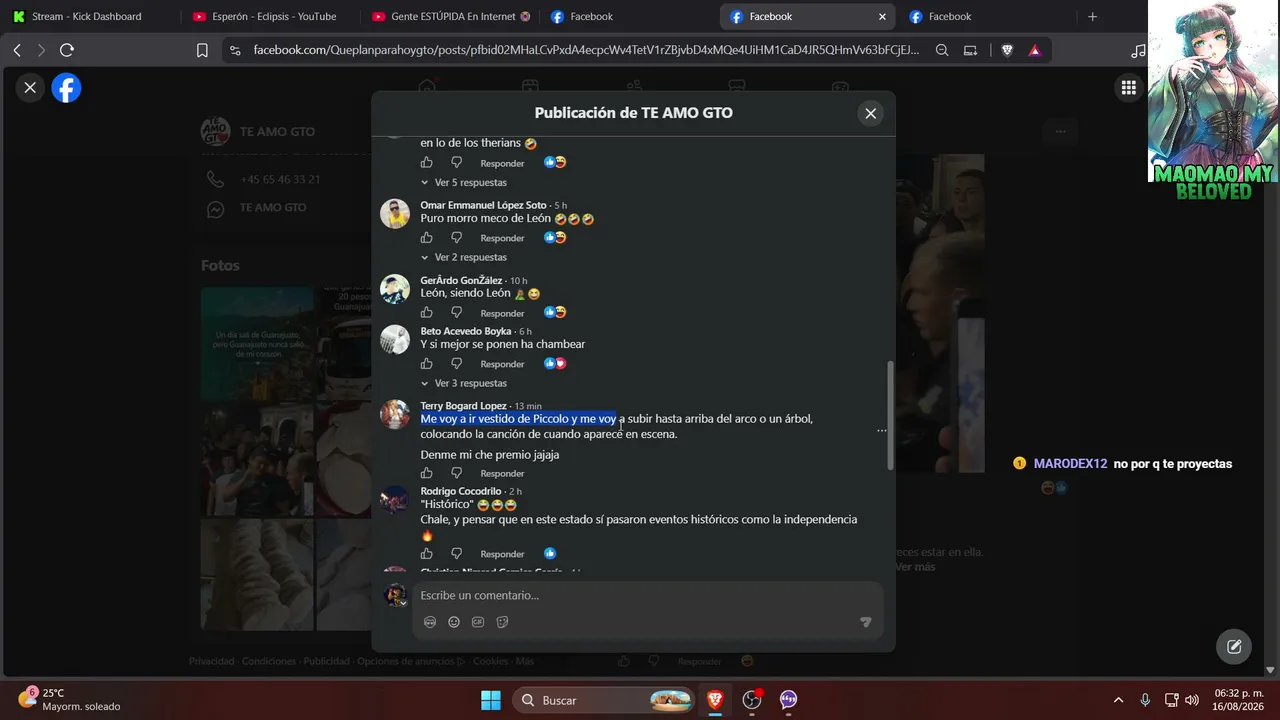Dislike the 'en lo de los therians' comment
Viewport: 1280px width, 720px height.
[456, 162]
